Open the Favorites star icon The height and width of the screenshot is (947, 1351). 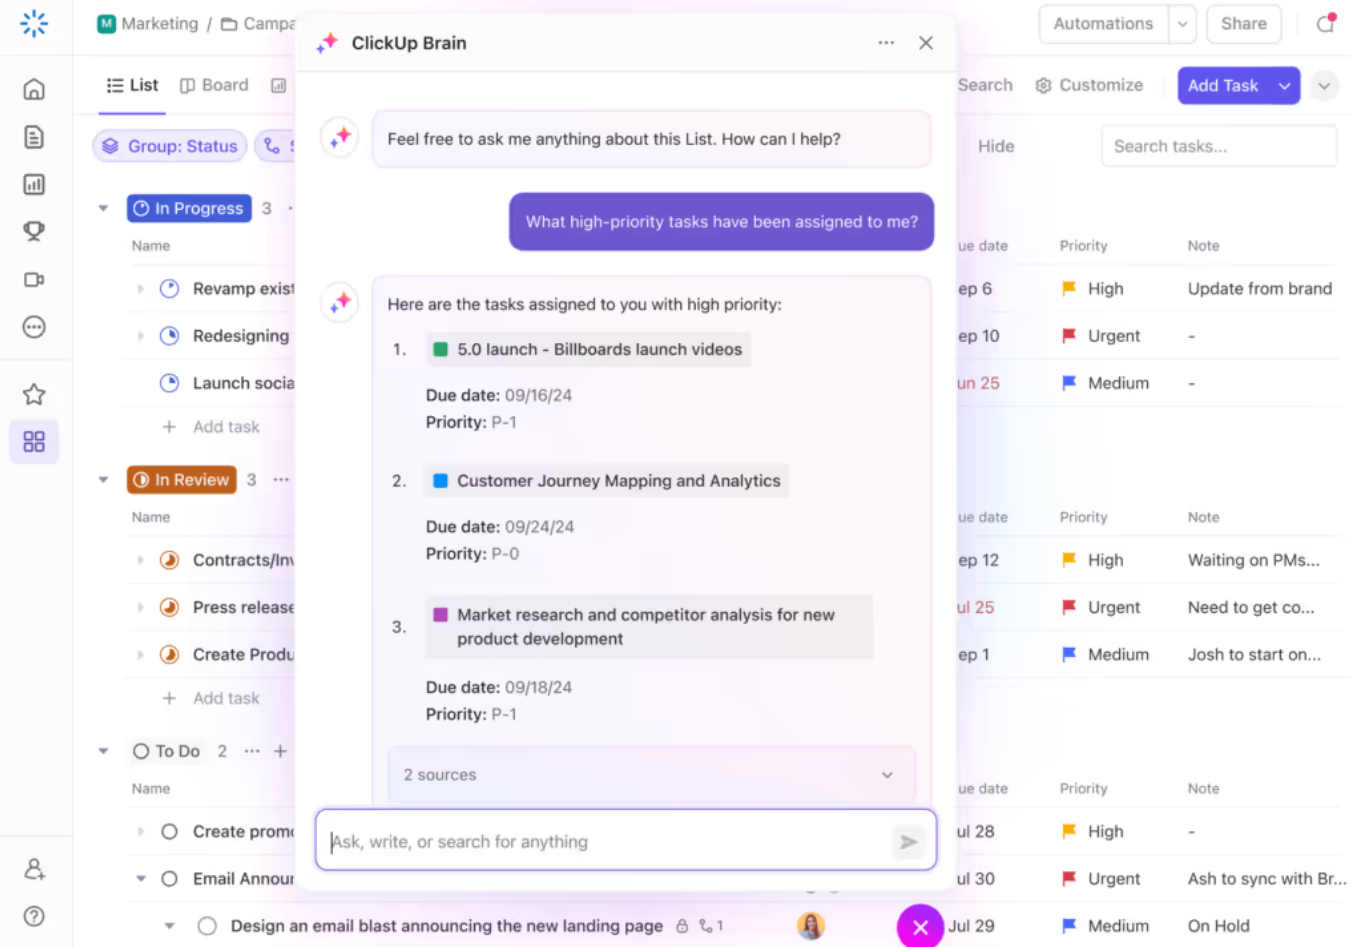34,394
